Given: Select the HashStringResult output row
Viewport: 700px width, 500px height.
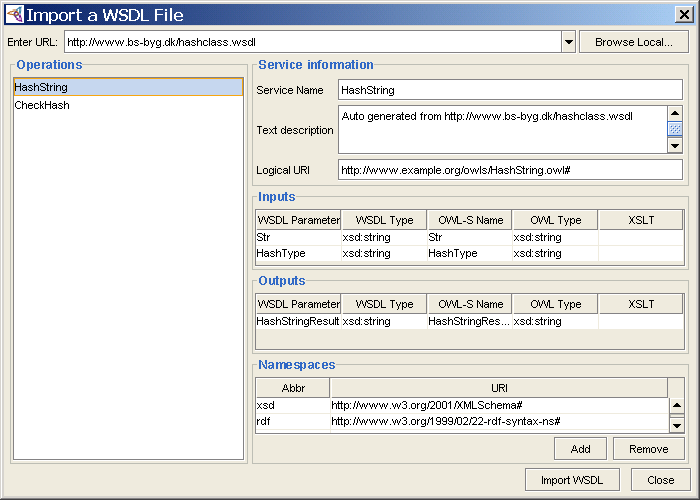Looking at the screenshot, I should click(x=298, y=321).
